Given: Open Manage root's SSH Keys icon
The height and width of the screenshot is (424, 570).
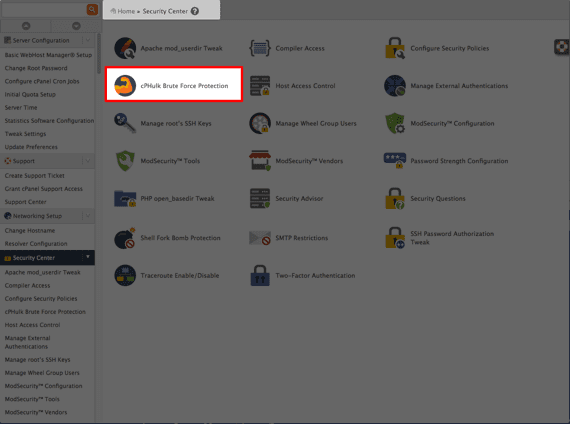Looking at the screenshot, I should click(125, 123).
